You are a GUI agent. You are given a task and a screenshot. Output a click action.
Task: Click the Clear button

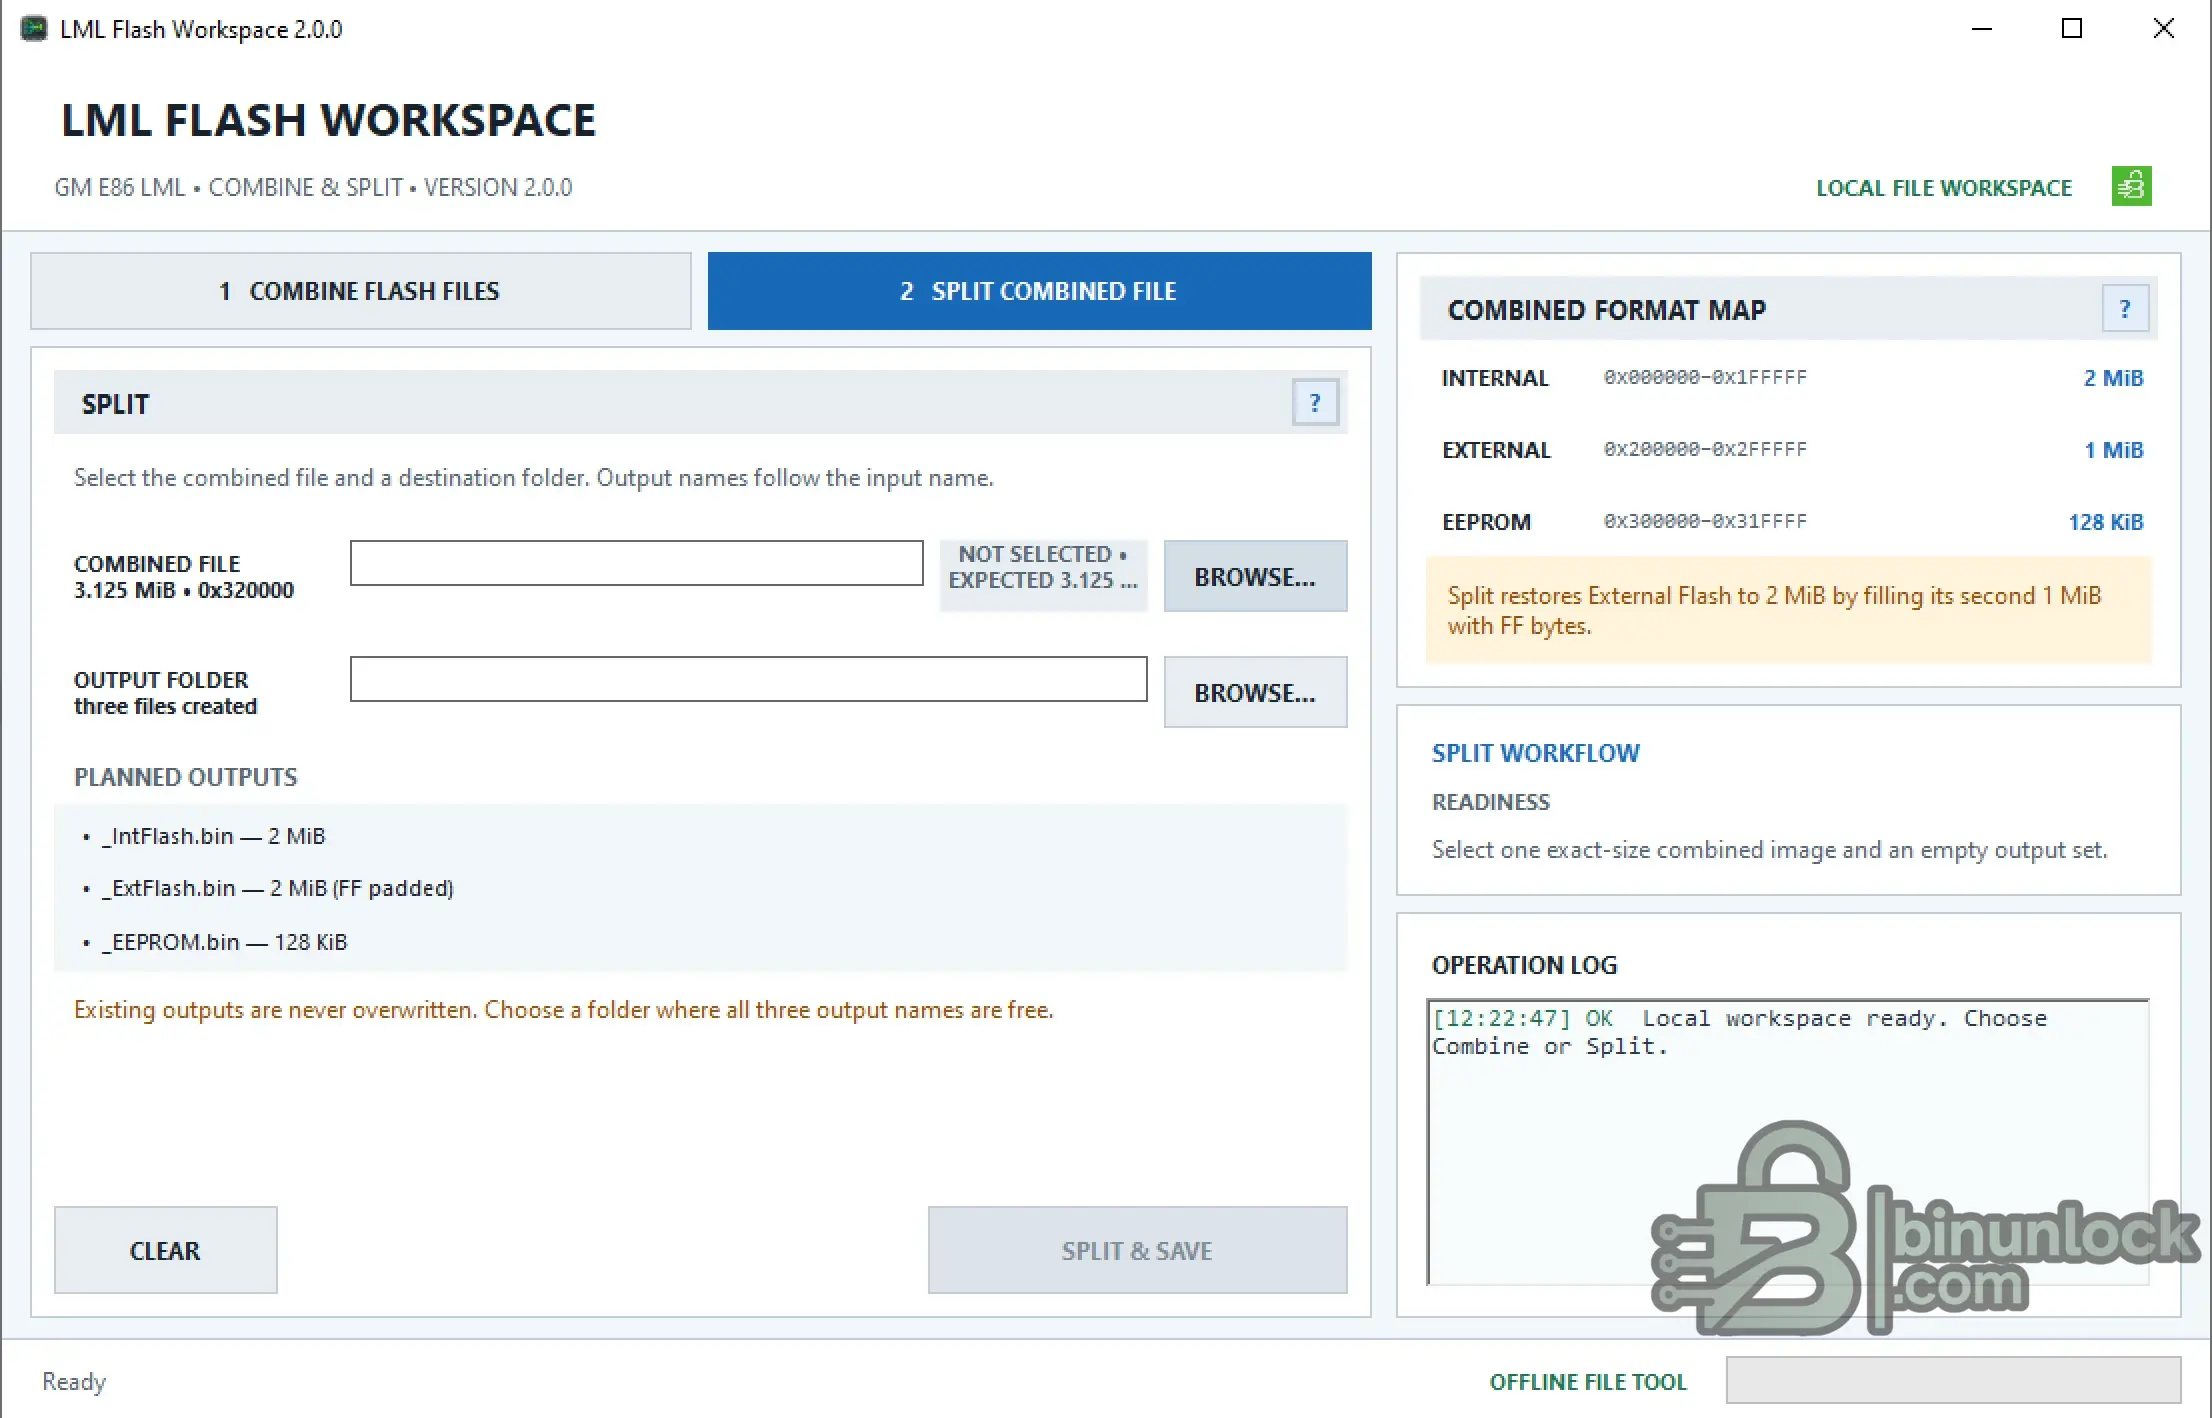point(166,1251)
